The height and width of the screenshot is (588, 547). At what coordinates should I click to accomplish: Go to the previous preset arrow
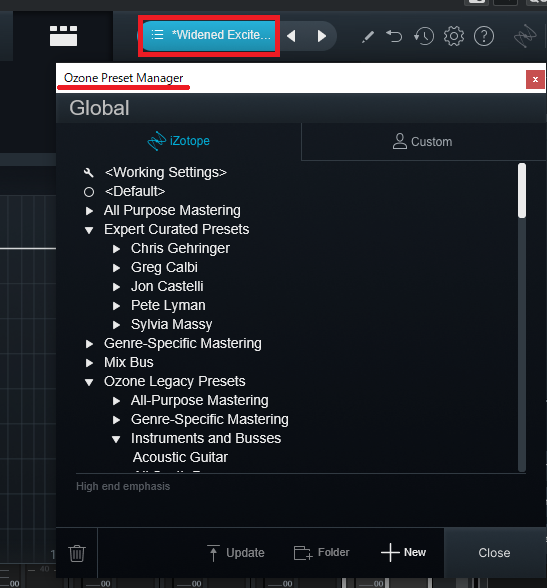coord(291,36)
